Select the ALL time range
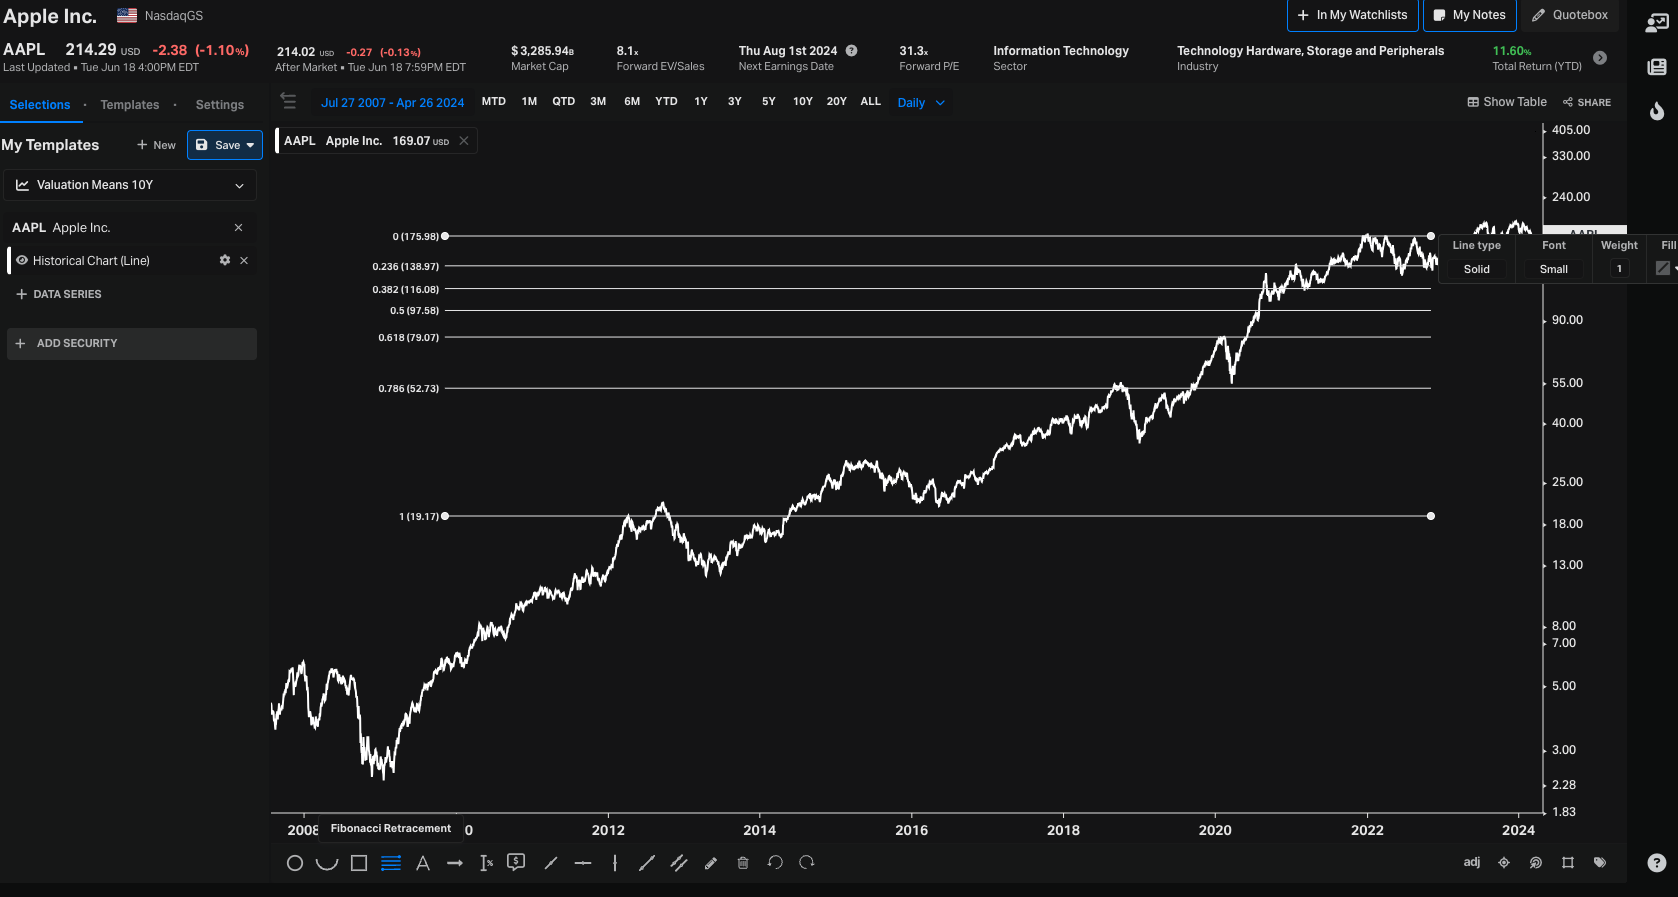This screenshot has height=897, width=1678. click(x=871, y=101)
